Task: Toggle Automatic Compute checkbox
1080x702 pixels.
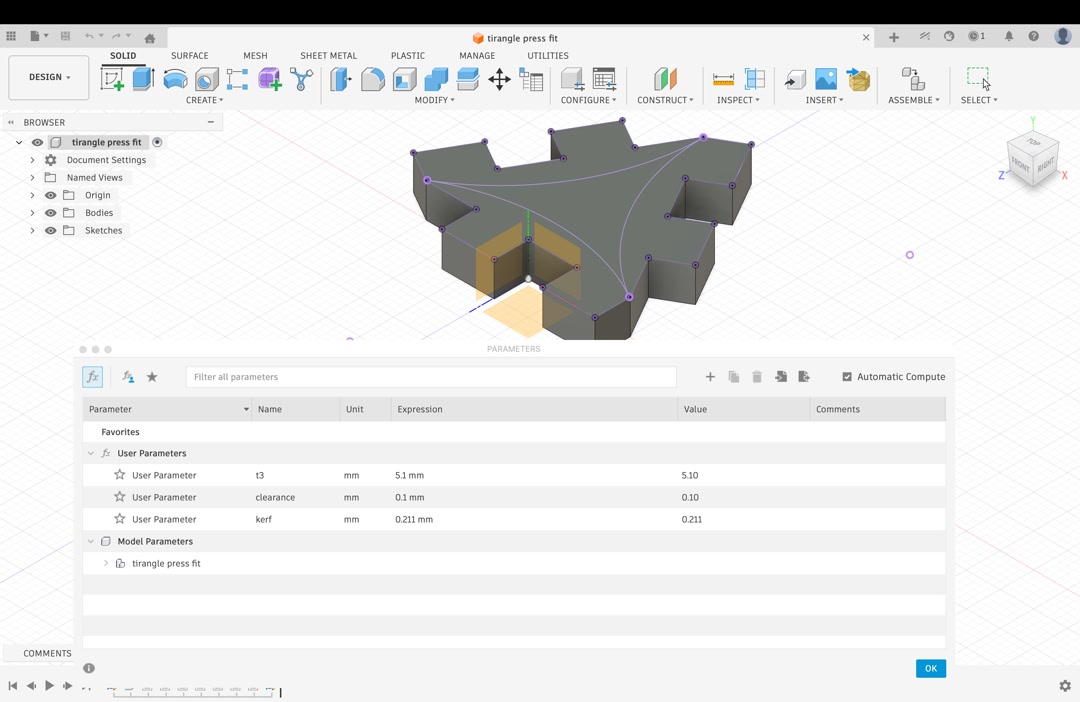Action: click(847, 377)
